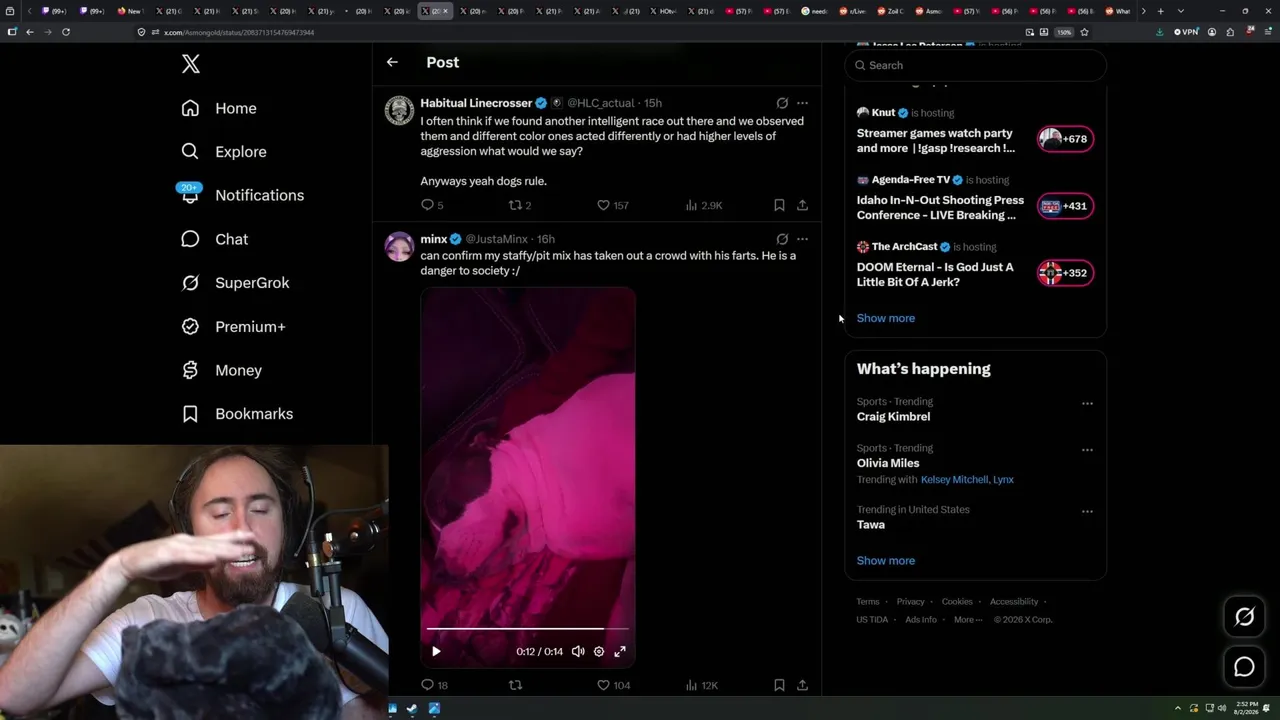Click the back arrow beside Post
The height and width of the screenshot is (720, 1280).
392,62
